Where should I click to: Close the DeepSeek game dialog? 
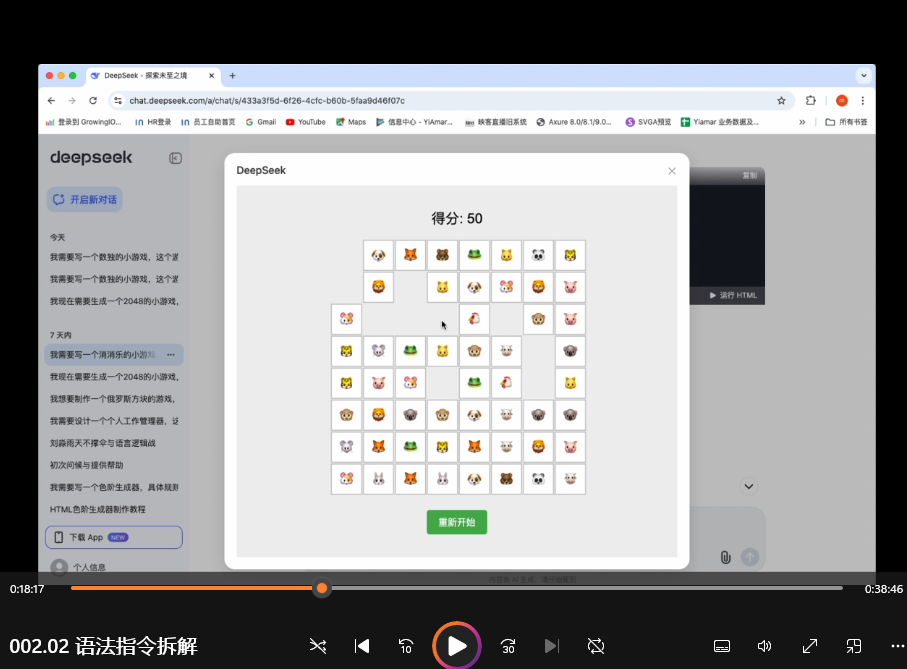pyautogui.click(x=672, y=171)
